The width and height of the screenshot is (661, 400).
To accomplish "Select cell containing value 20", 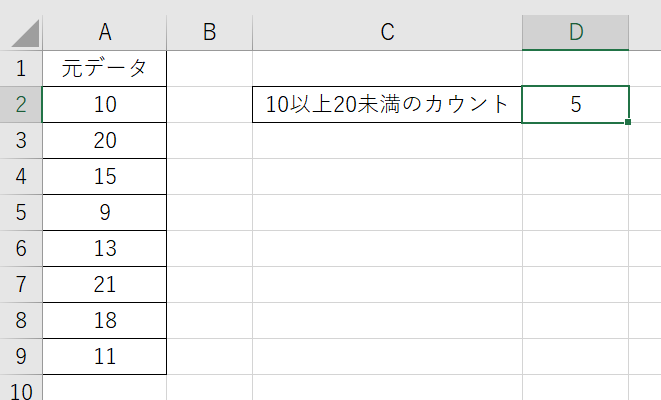I will (x=104, y=141).
